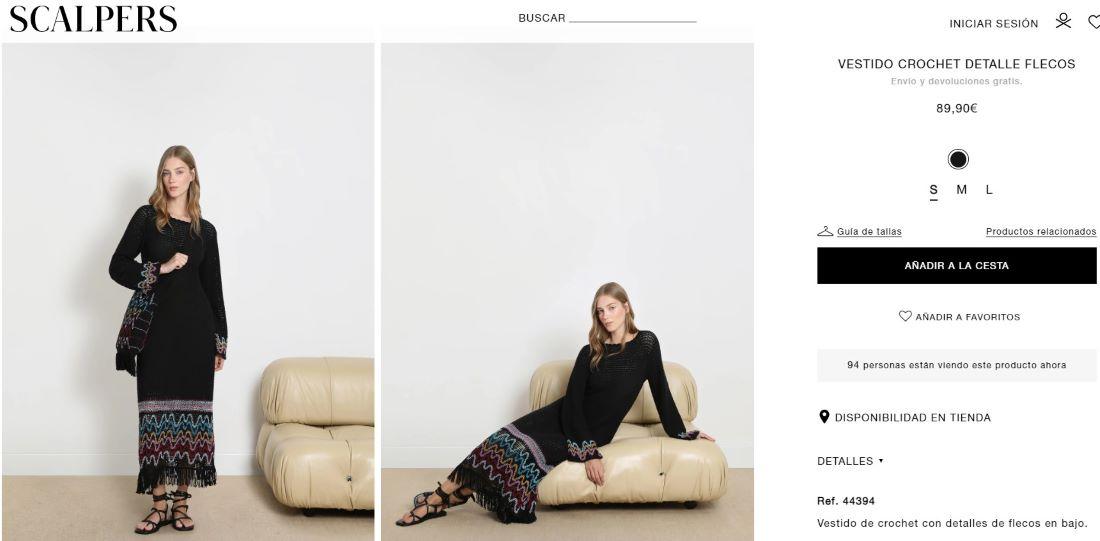Collapse the Detalles section arrow
This screenshot has height=541, width=1100.
[x=880, y=461]
